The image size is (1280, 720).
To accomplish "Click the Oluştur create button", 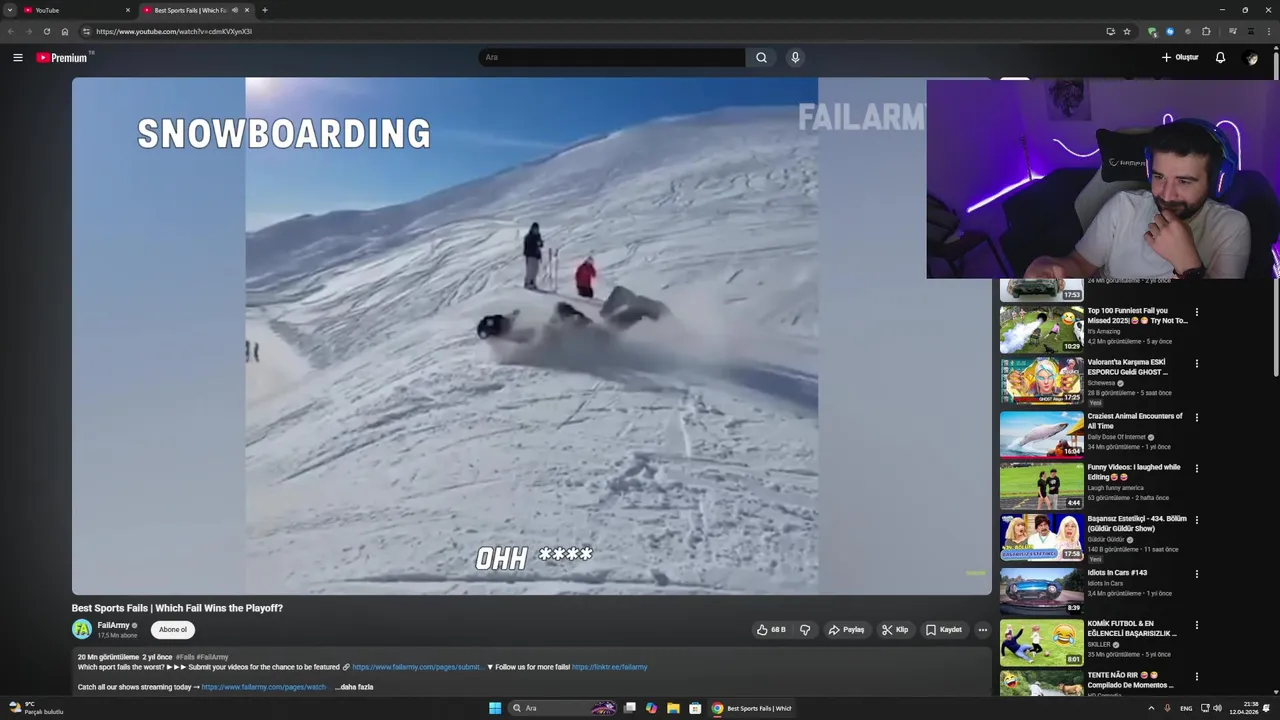I will click(1180, 58).
